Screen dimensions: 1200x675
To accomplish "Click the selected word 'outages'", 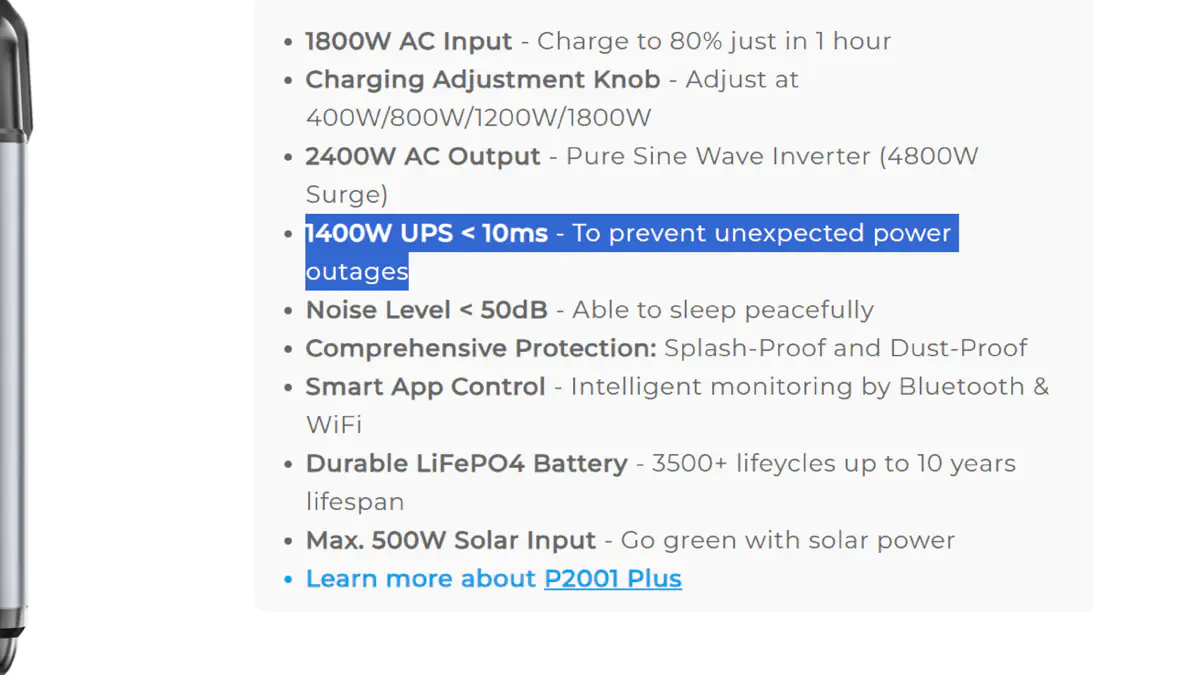I will [x=357, y=272].
